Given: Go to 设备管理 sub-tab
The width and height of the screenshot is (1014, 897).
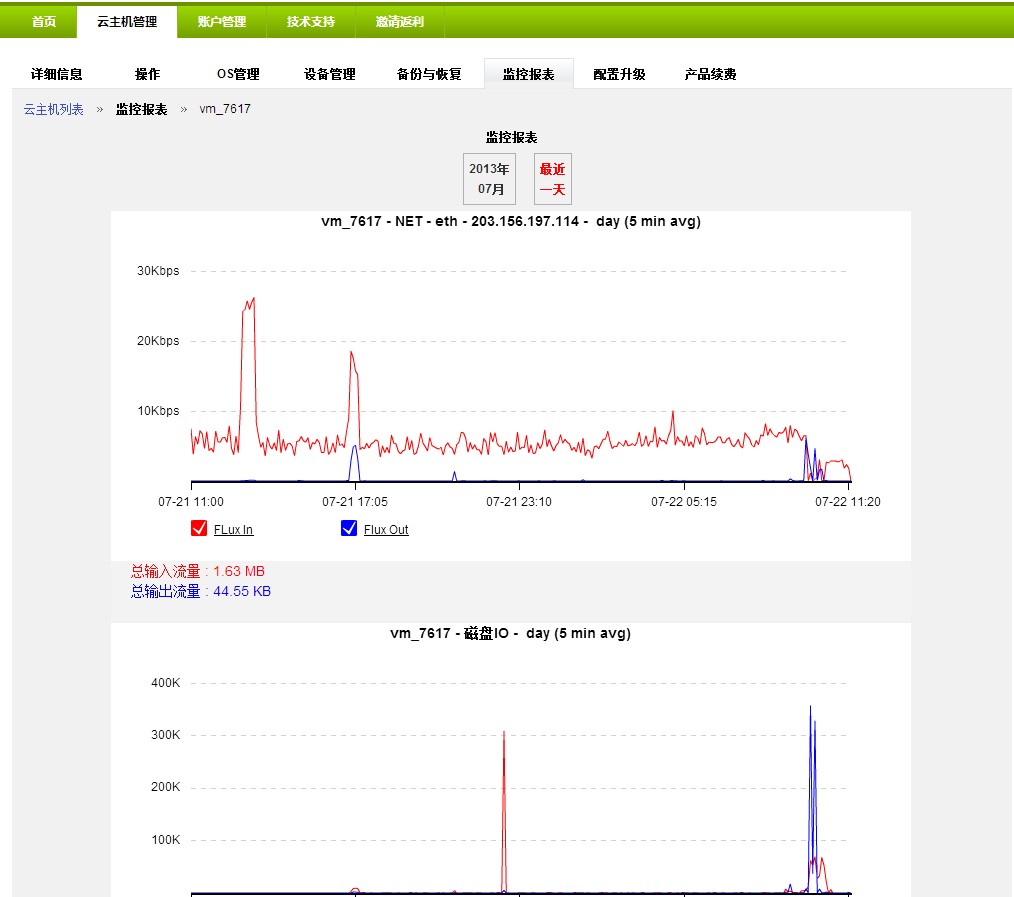Looking at the screenshot, I should point(330,74).
